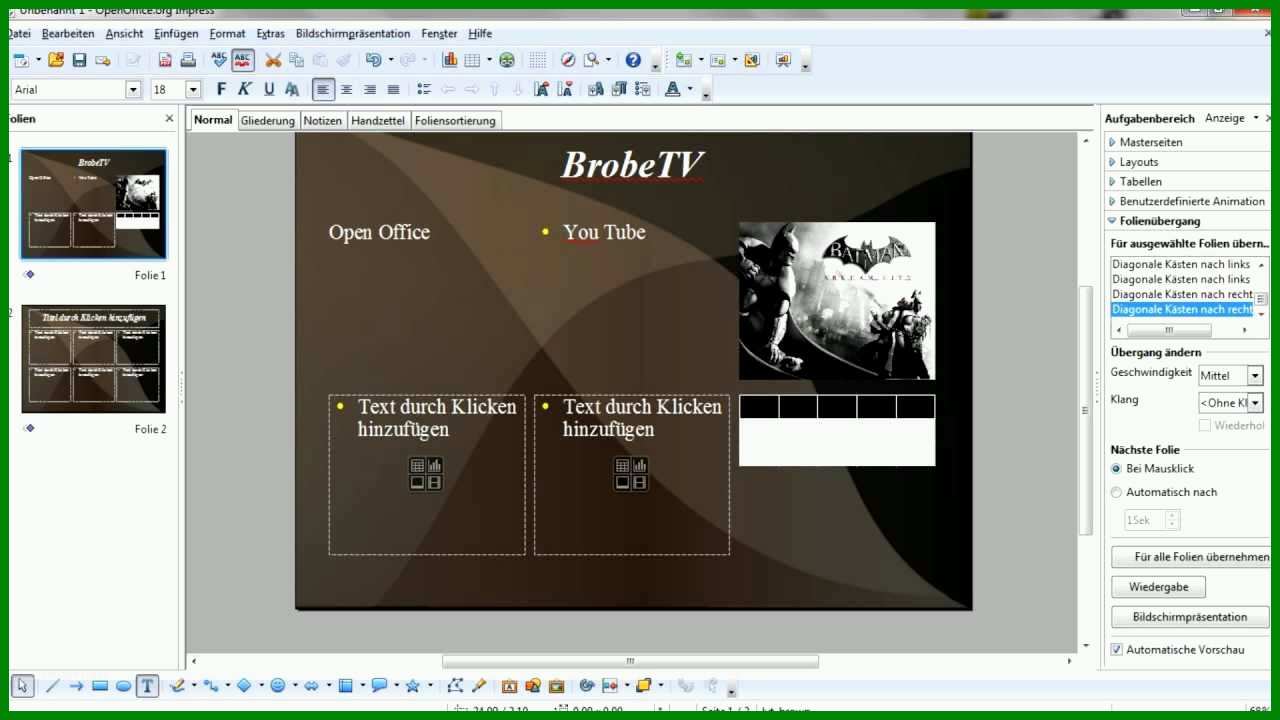This screenshot has height=720, width=1280.
Task: Align text left
Action: tap(323, 89)
